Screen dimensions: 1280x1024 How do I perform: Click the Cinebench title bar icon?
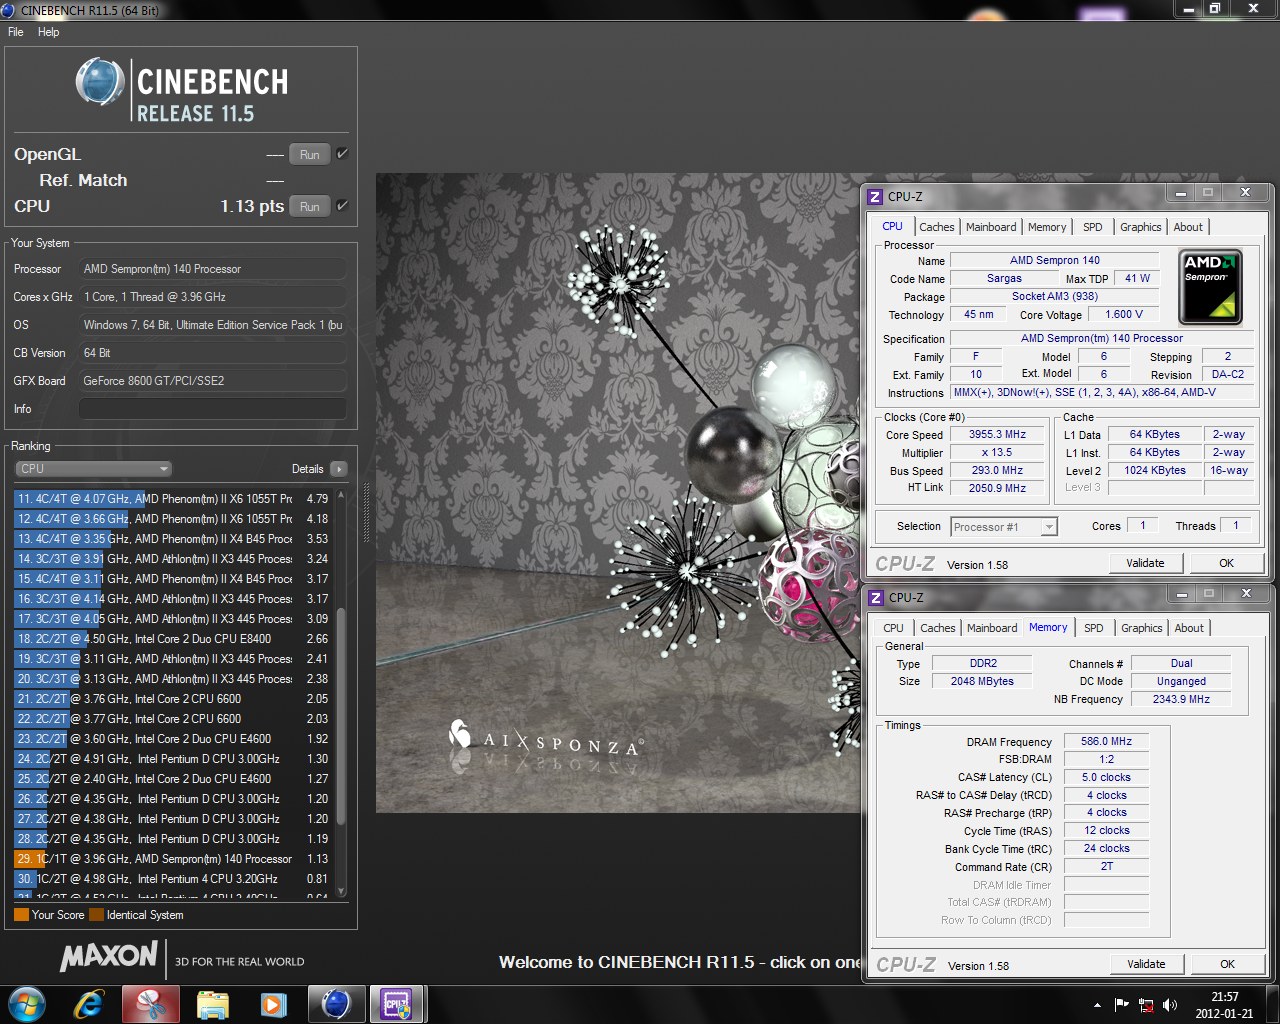click(8, 10)
